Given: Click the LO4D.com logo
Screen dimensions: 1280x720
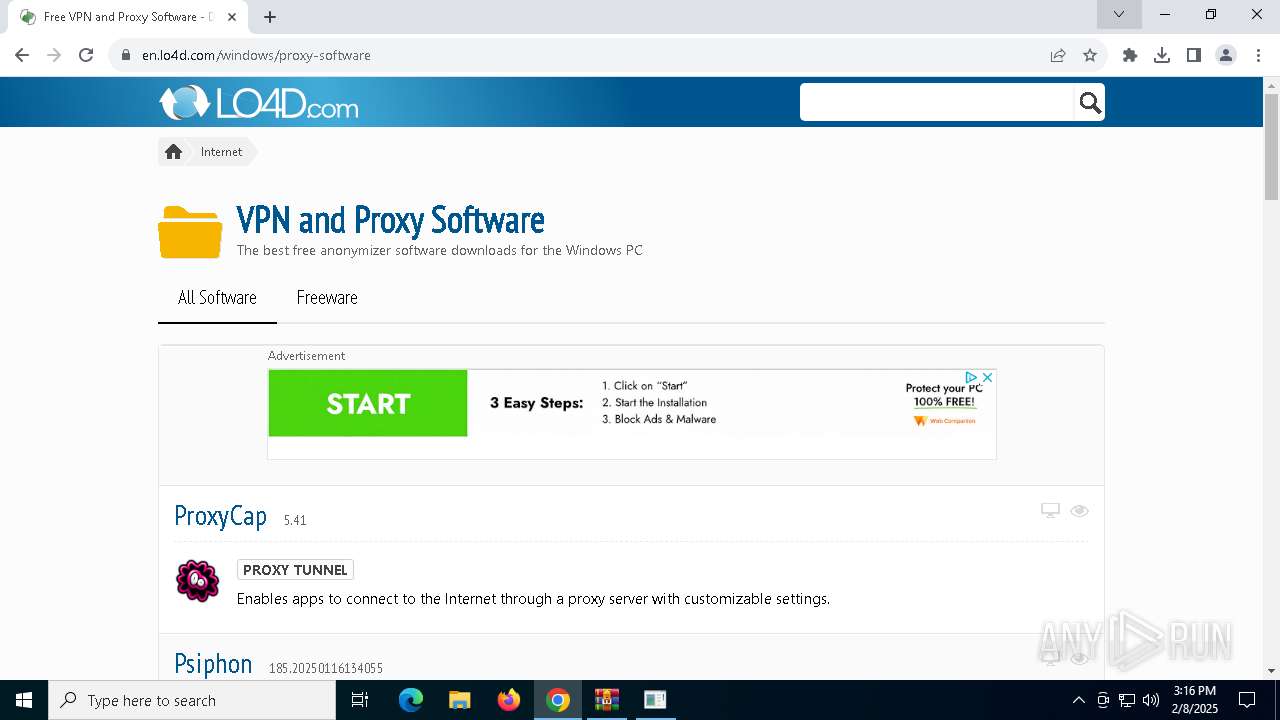Looking at the screenshot, I should click(x=259, y=102).
